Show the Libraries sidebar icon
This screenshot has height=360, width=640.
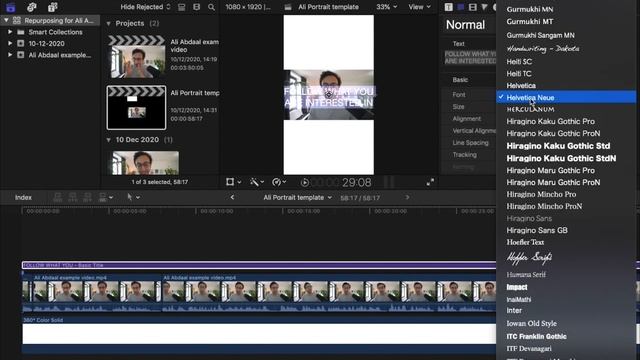coord(10,7)
